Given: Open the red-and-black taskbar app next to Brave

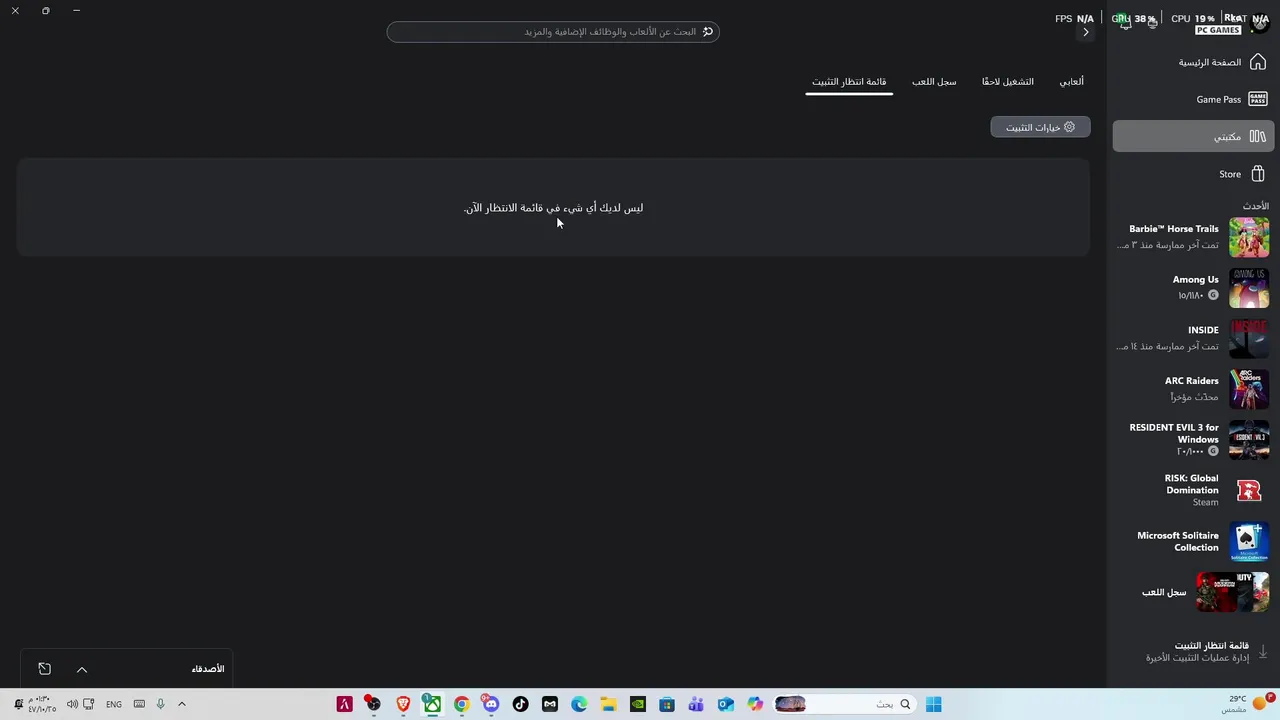Looking at the screenshot, I should click(373, 704).
